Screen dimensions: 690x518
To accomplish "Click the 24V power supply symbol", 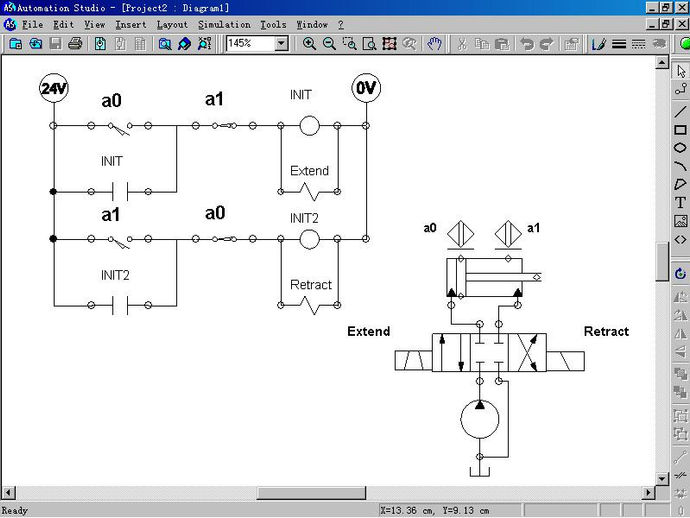I will (x=54, y=88).
